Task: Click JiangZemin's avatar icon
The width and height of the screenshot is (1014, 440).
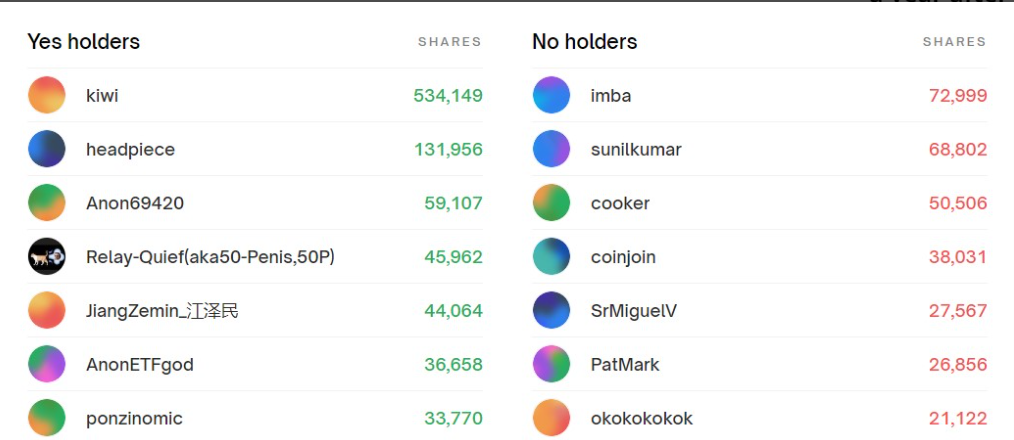Action: (x=47, y=311)
